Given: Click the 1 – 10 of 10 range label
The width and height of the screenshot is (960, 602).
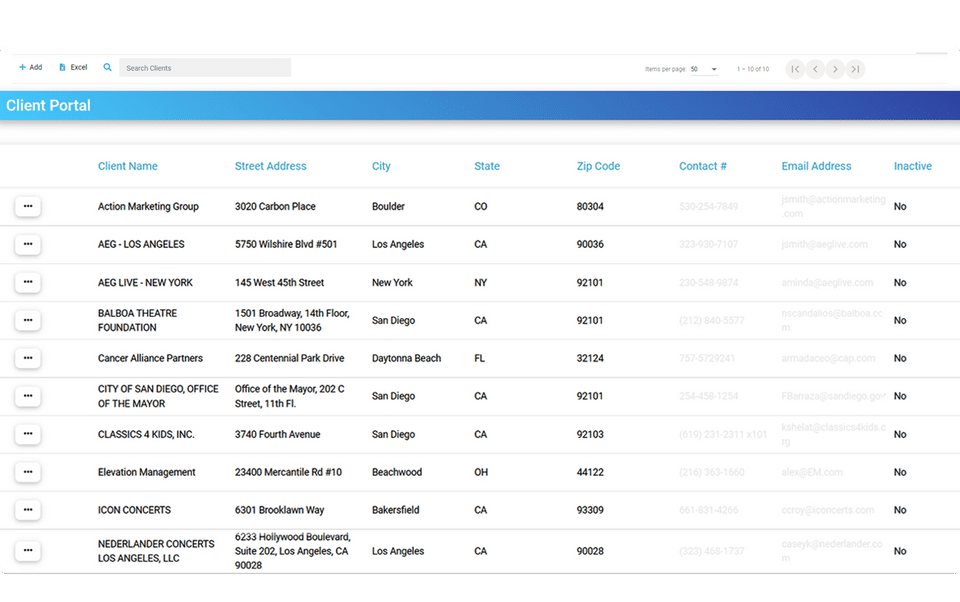Looking at the screenshot, I should point(752,69).
